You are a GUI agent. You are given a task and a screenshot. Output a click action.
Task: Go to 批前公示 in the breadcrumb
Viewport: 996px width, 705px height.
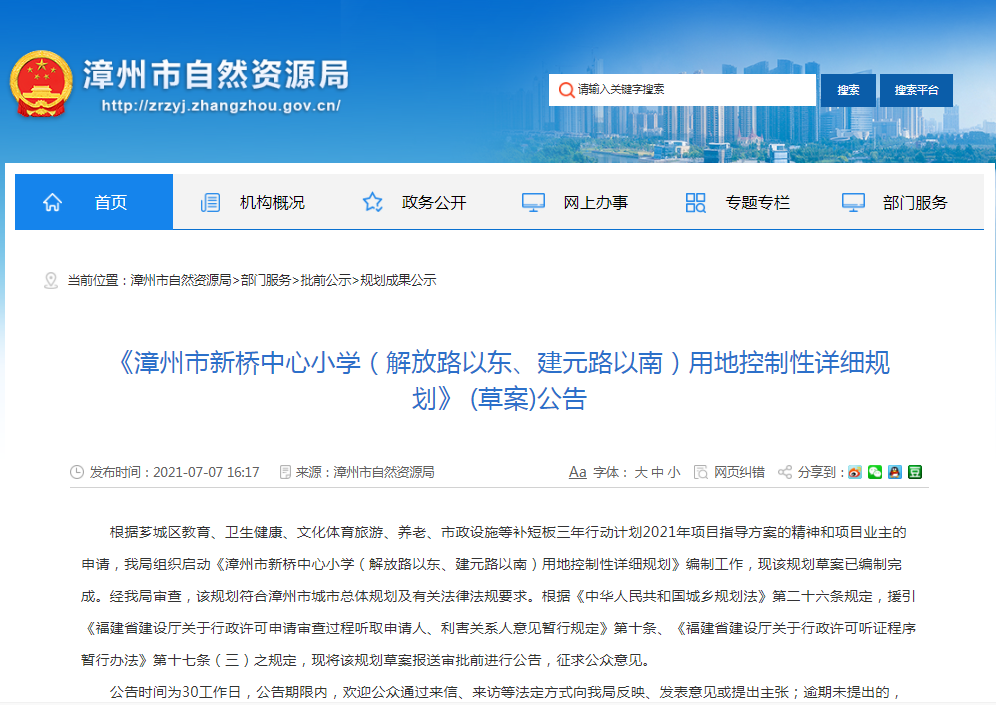326,280
